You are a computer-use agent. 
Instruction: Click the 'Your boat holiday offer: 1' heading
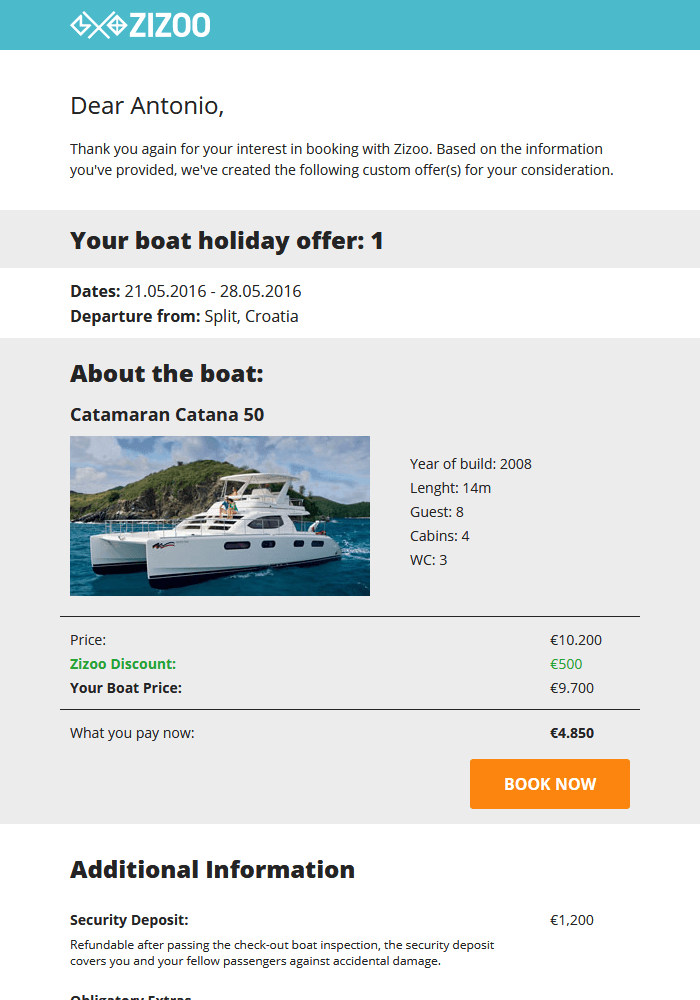227,240
